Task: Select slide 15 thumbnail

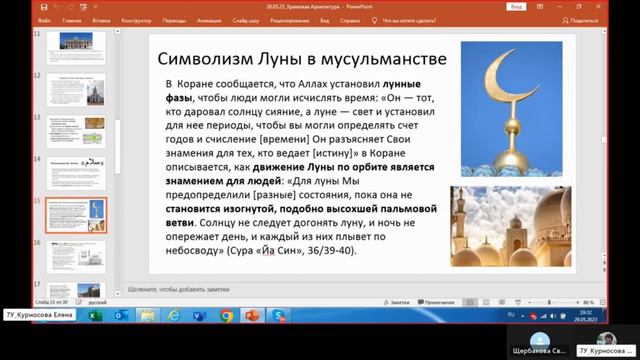Action: click(76, 215)
